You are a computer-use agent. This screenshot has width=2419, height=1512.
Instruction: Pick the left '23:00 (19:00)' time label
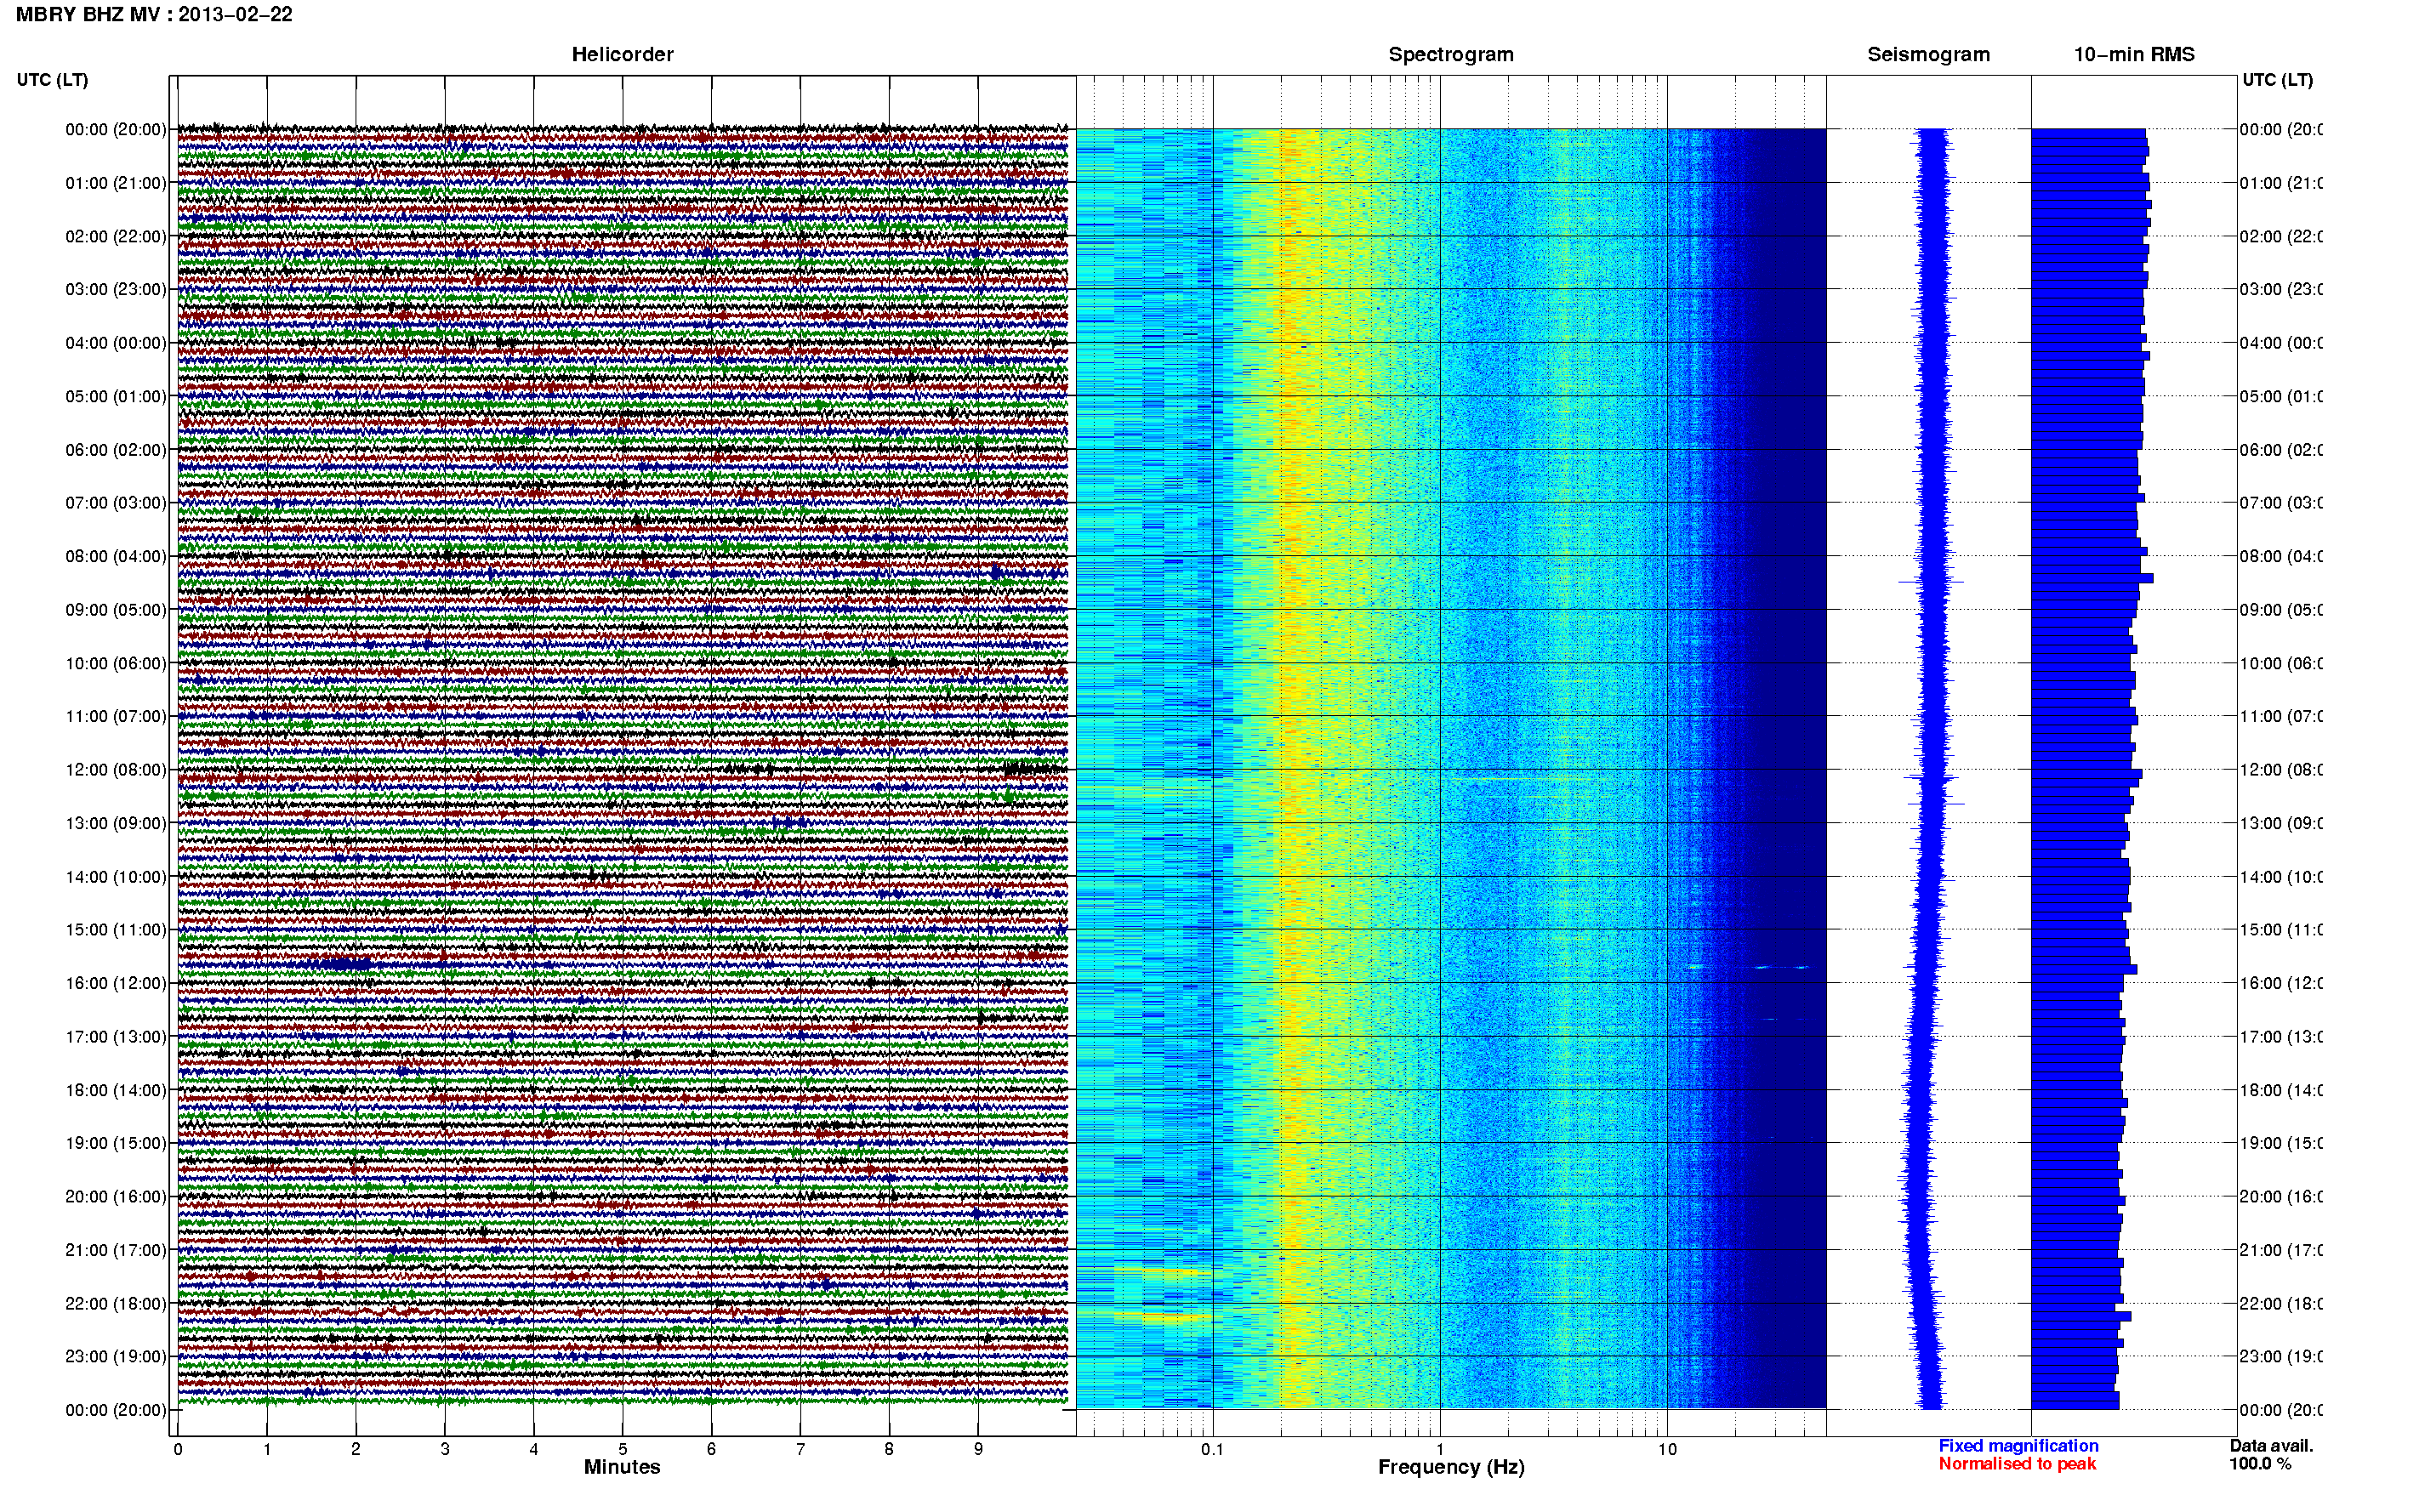[x=116, y=1356]
